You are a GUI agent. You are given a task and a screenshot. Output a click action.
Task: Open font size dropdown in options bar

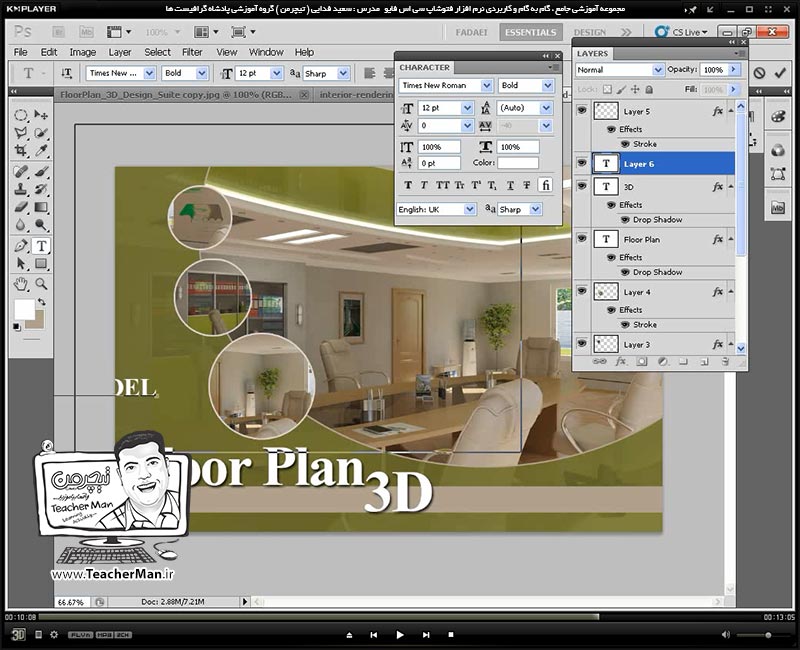(277, 73)
